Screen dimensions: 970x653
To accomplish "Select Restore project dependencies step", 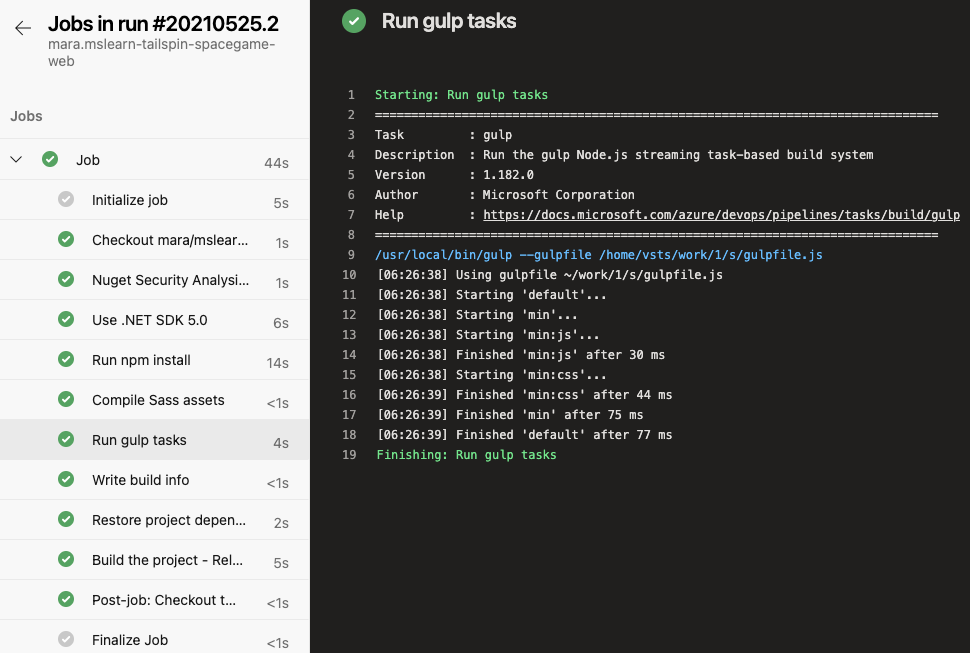I will pyautogui.click(x=168, y=520).
